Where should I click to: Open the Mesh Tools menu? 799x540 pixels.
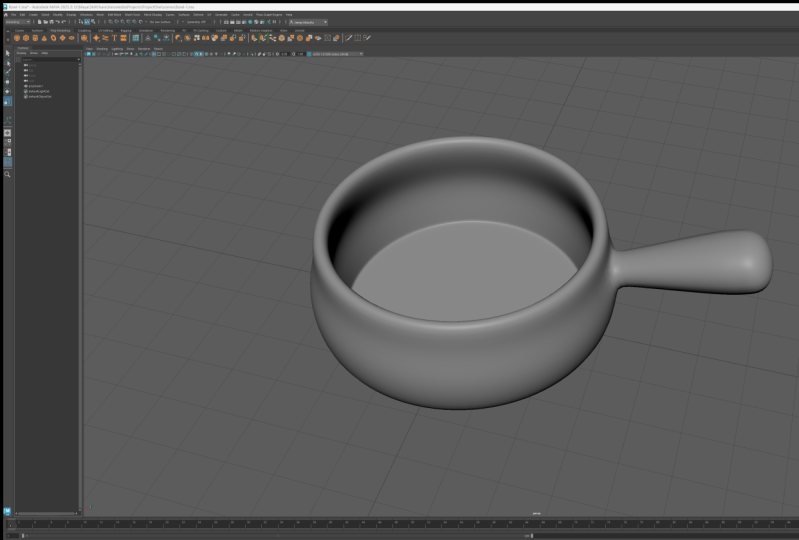pos(132,14)
